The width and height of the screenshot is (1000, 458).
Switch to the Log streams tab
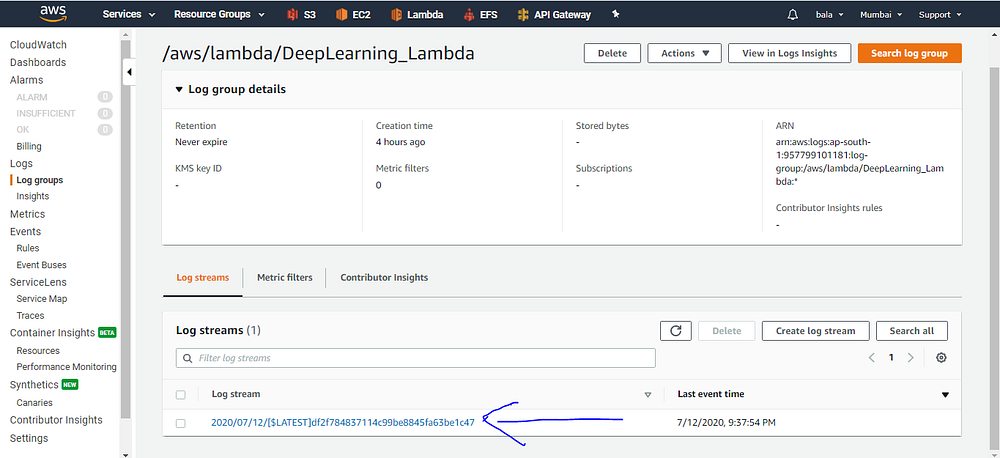coord(203,277)
